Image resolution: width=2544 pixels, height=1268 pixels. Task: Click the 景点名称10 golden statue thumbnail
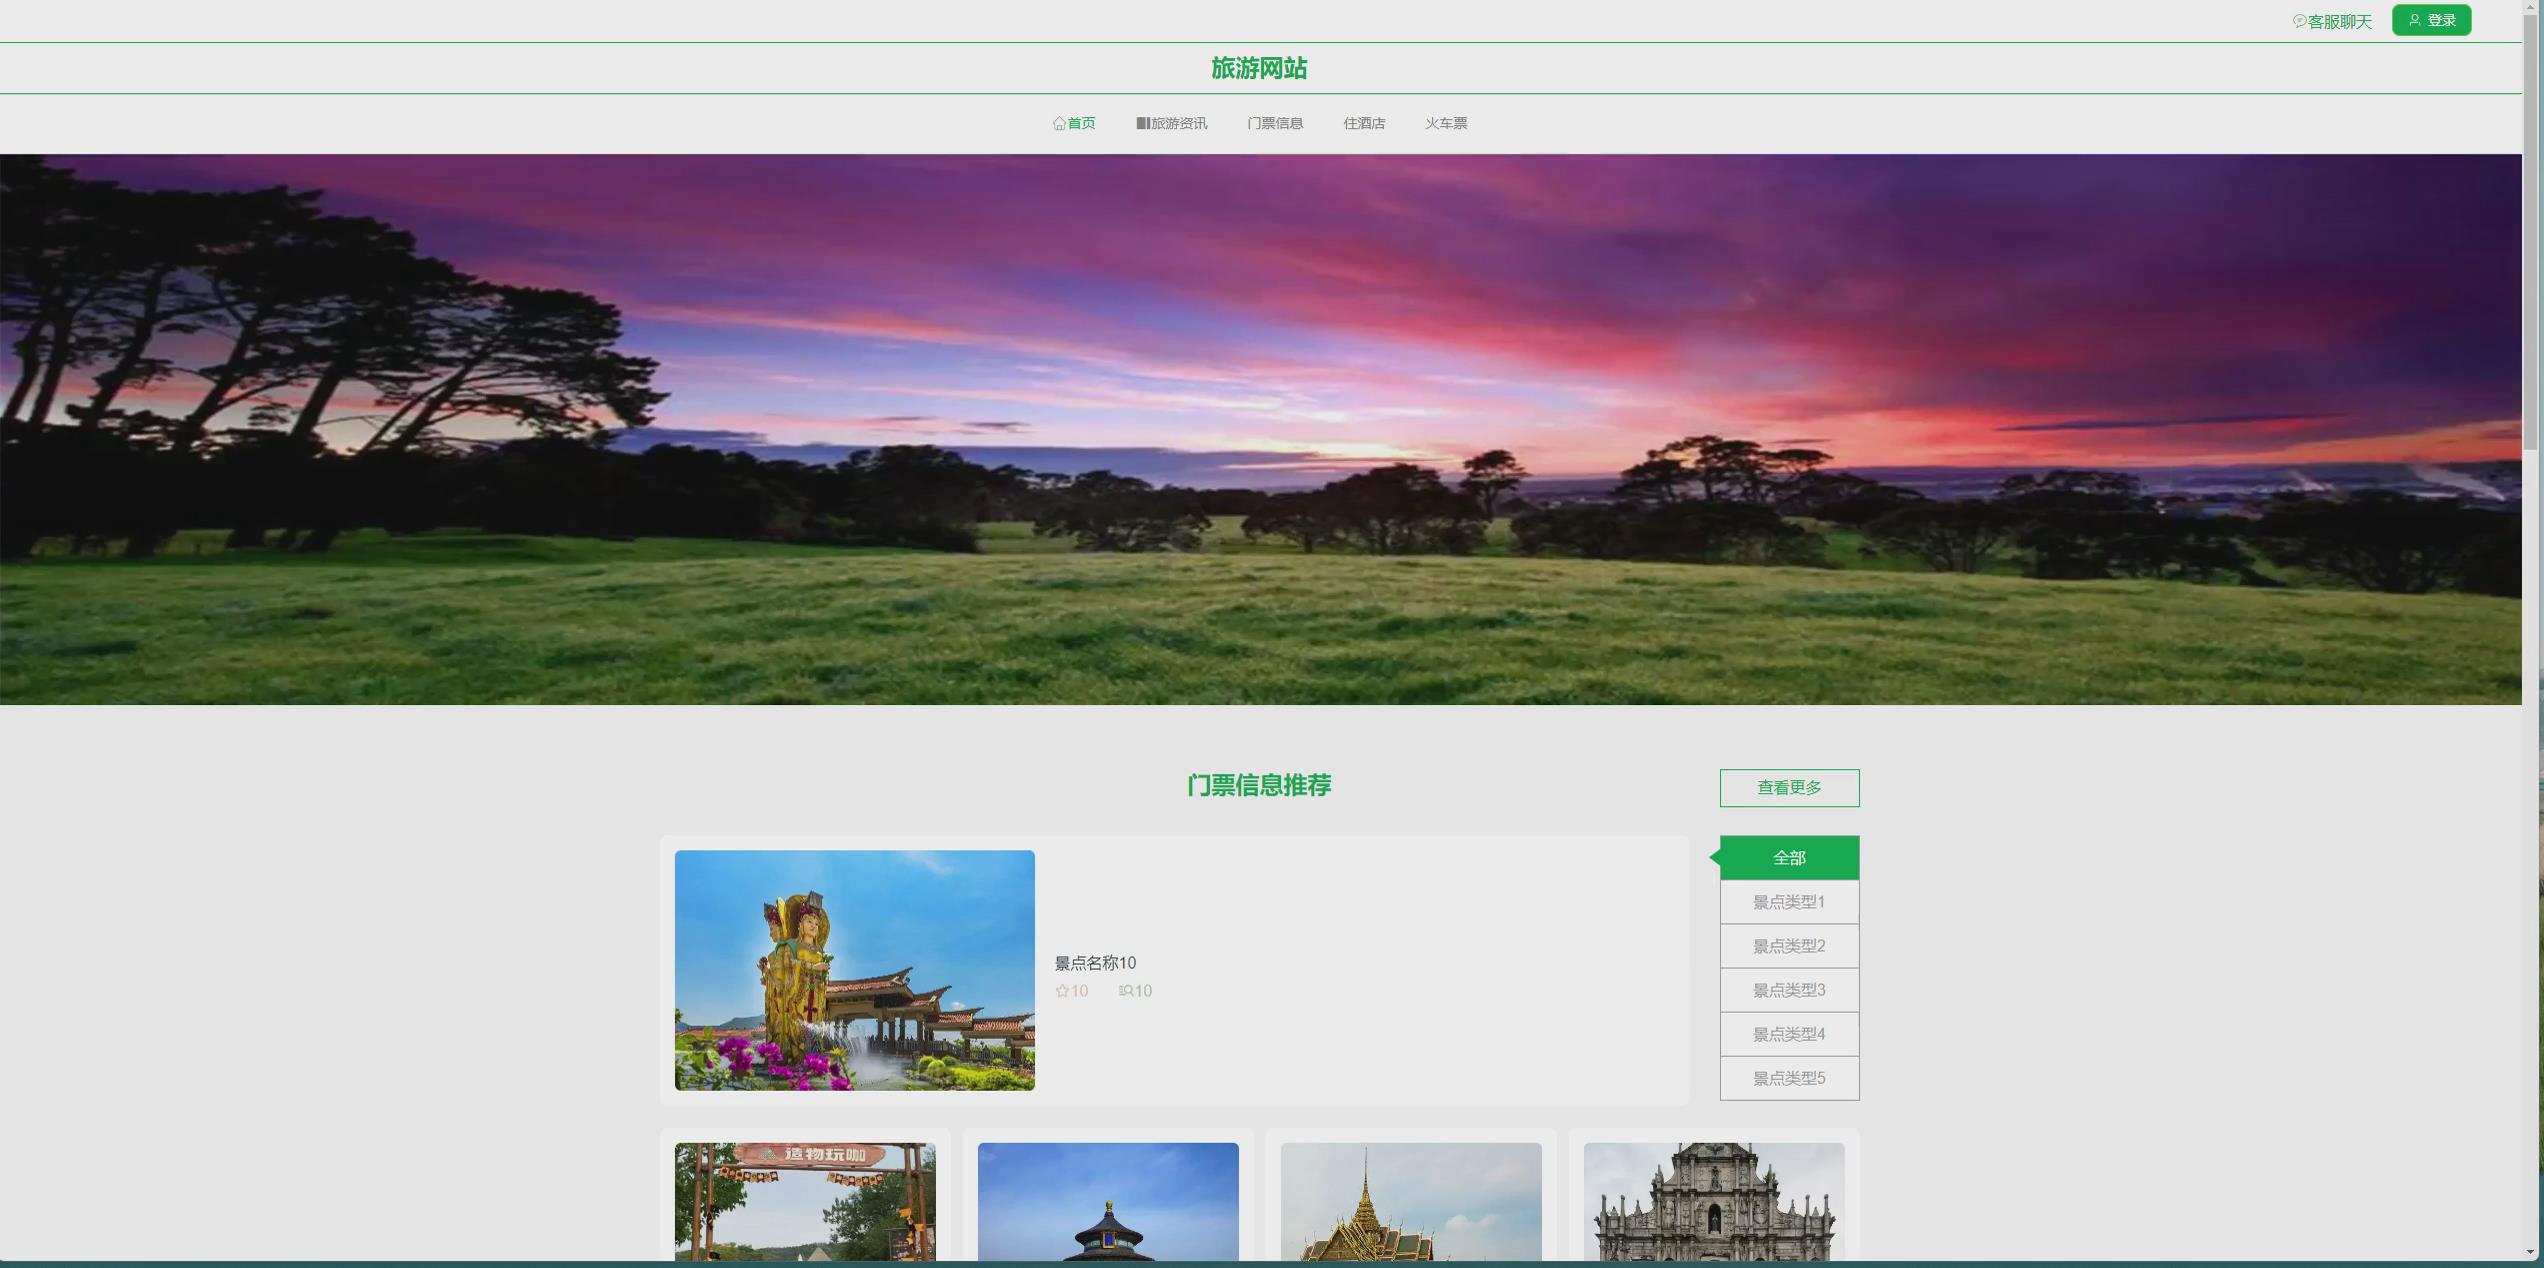[853, 969]
